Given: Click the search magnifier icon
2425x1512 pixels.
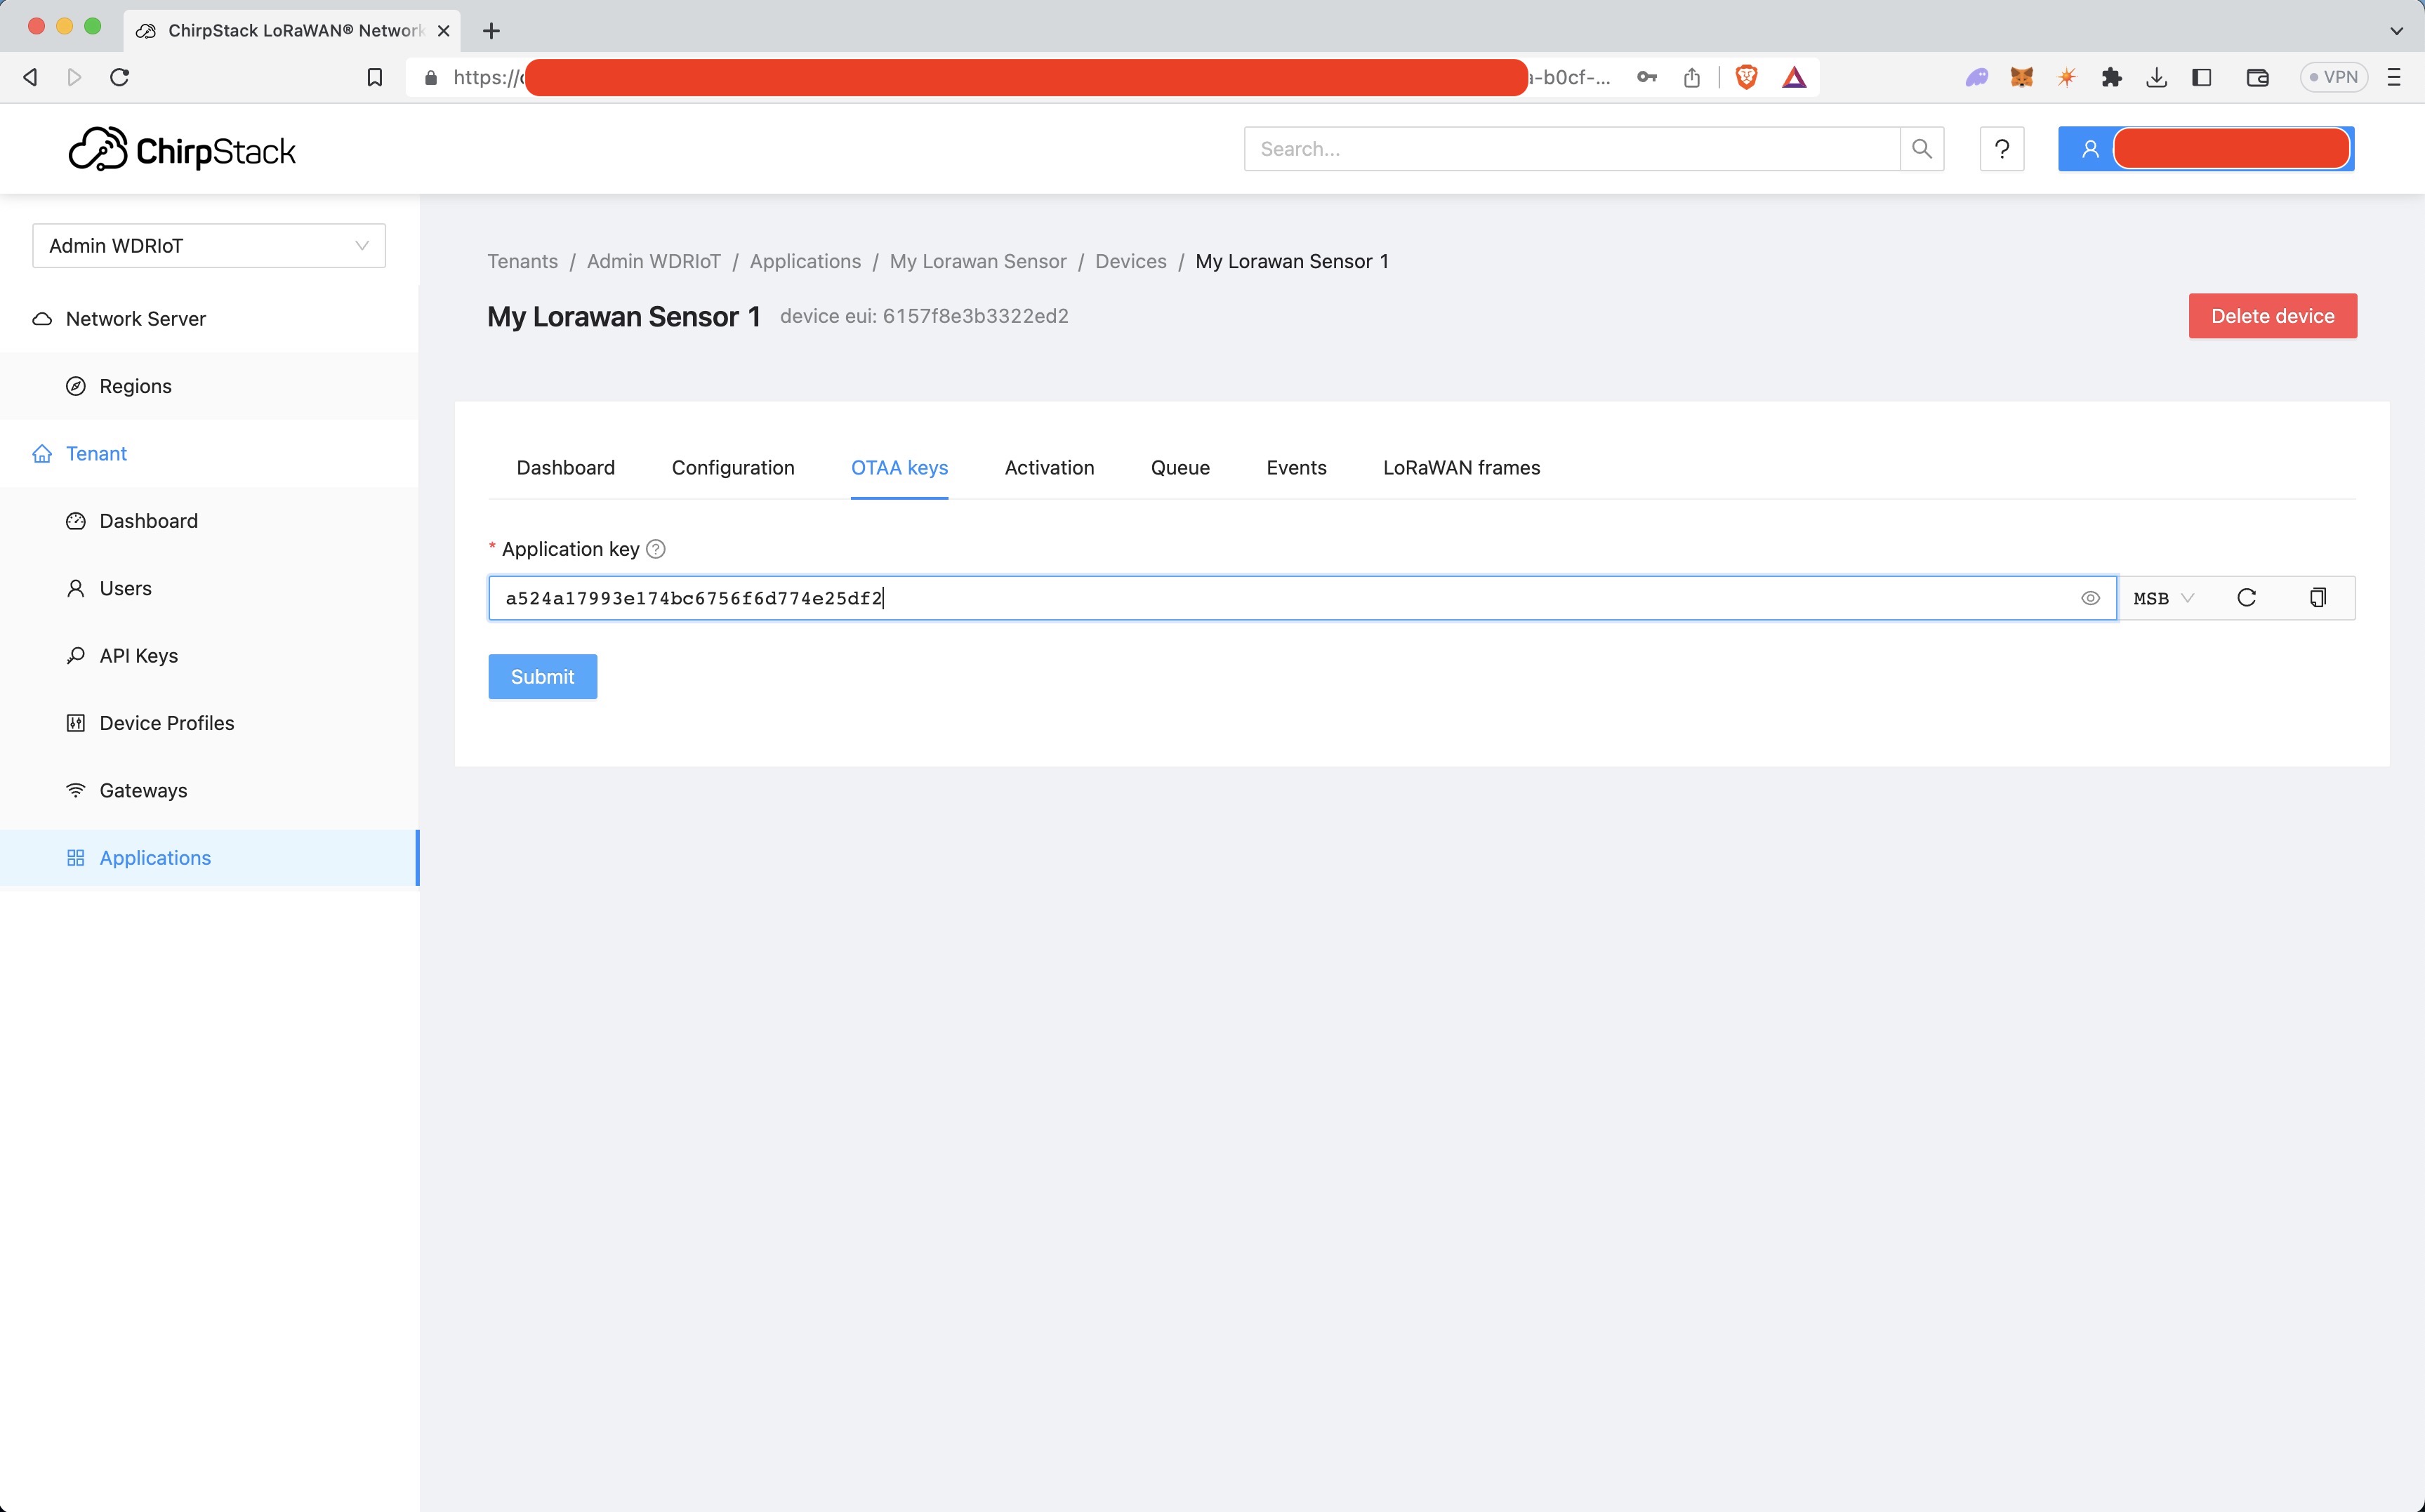Looking at the screenshot, I should click(1921, 149).
